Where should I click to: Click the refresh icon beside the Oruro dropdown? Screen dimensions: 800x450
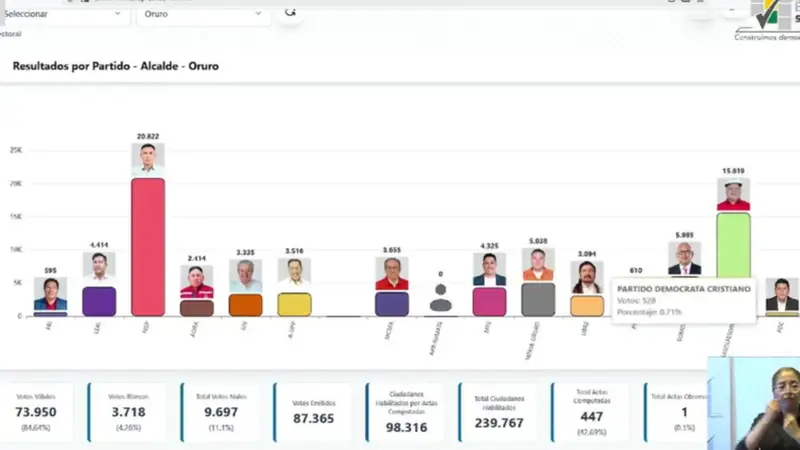tap(290, 13)
